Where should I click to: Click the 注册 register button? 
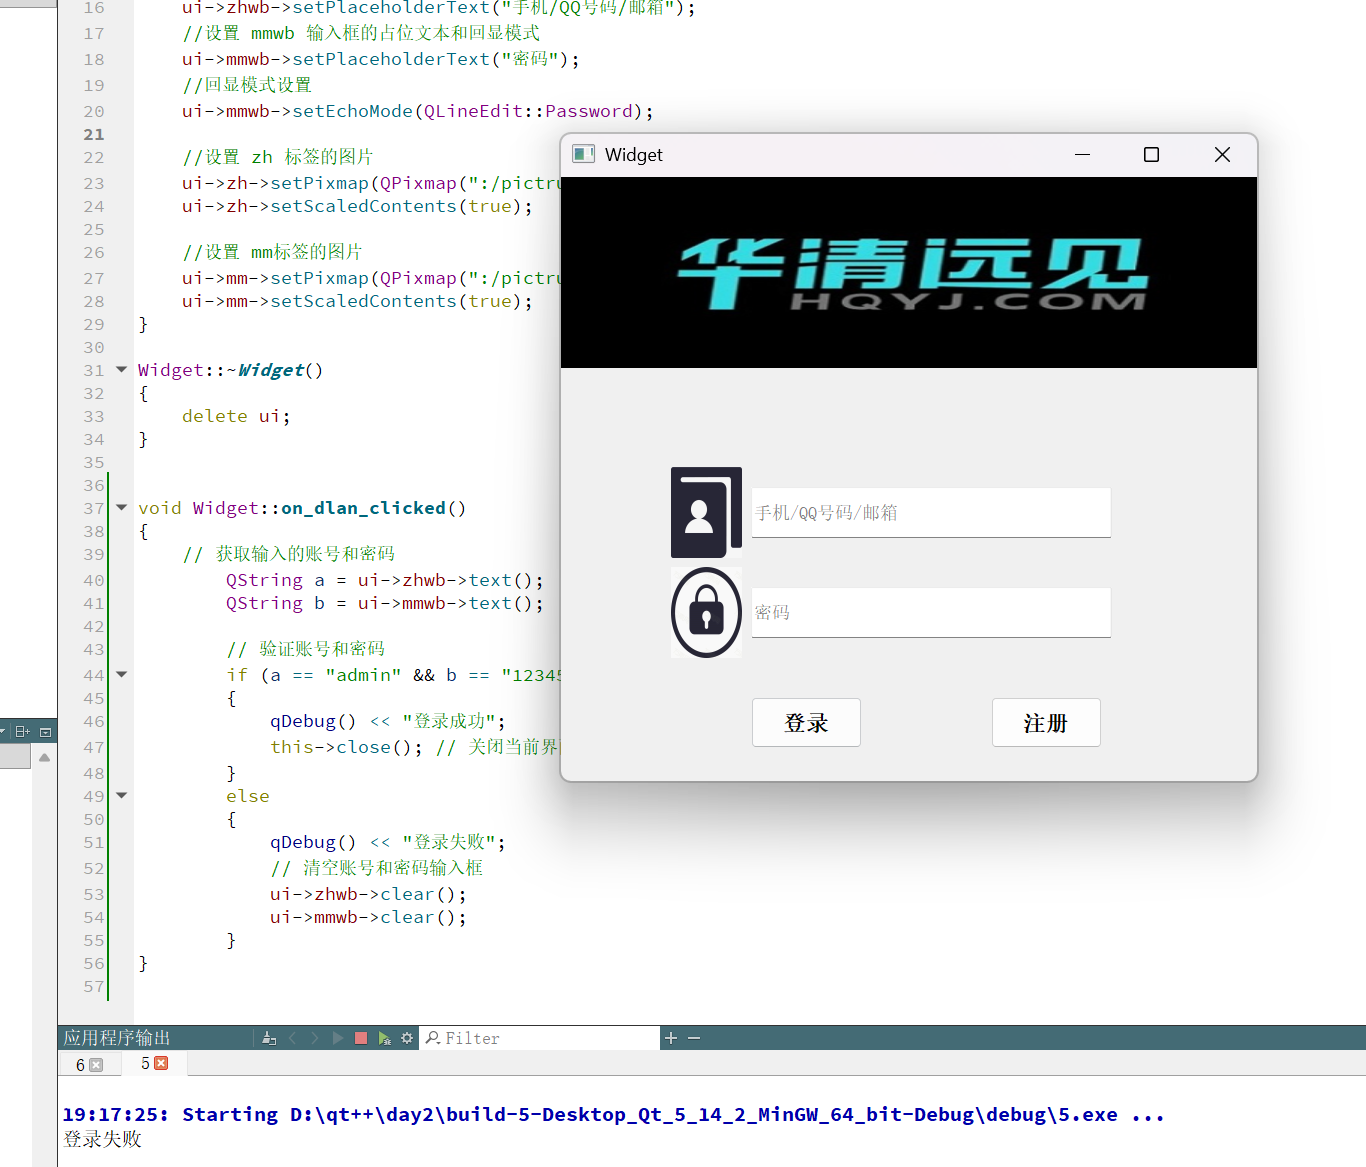[1046, 722]
